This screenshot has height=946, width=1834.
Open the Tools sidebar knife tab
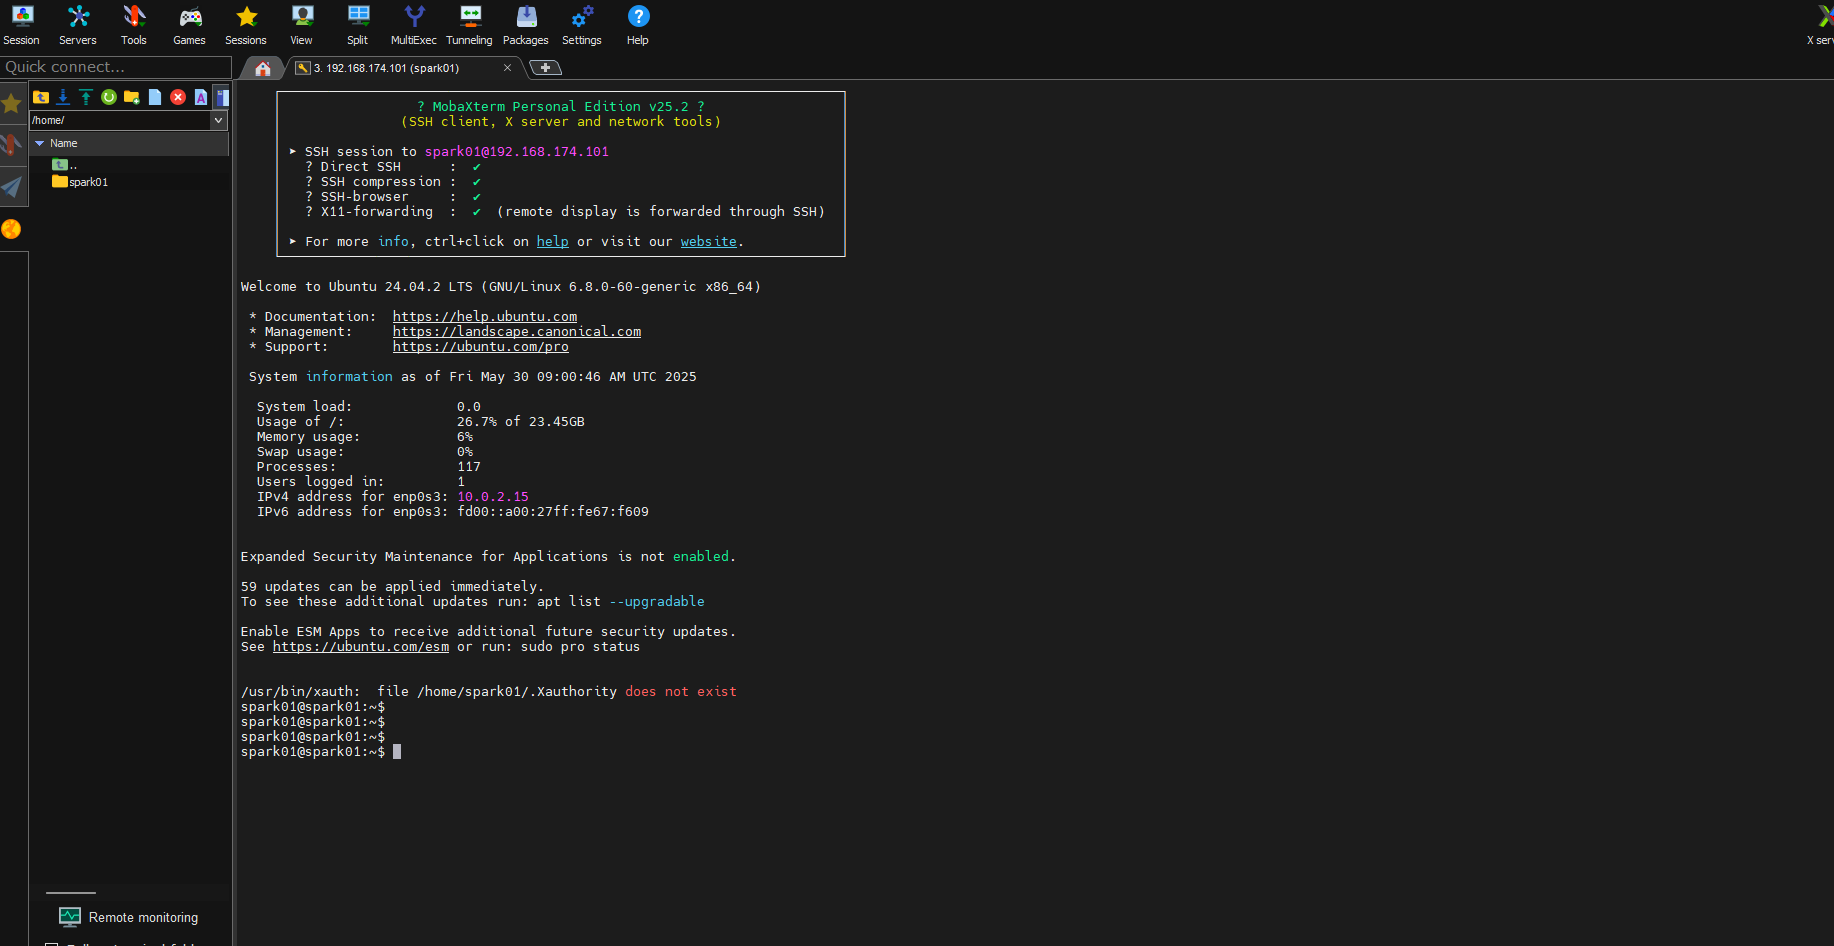pyautogui.click(x=12, y=145)
